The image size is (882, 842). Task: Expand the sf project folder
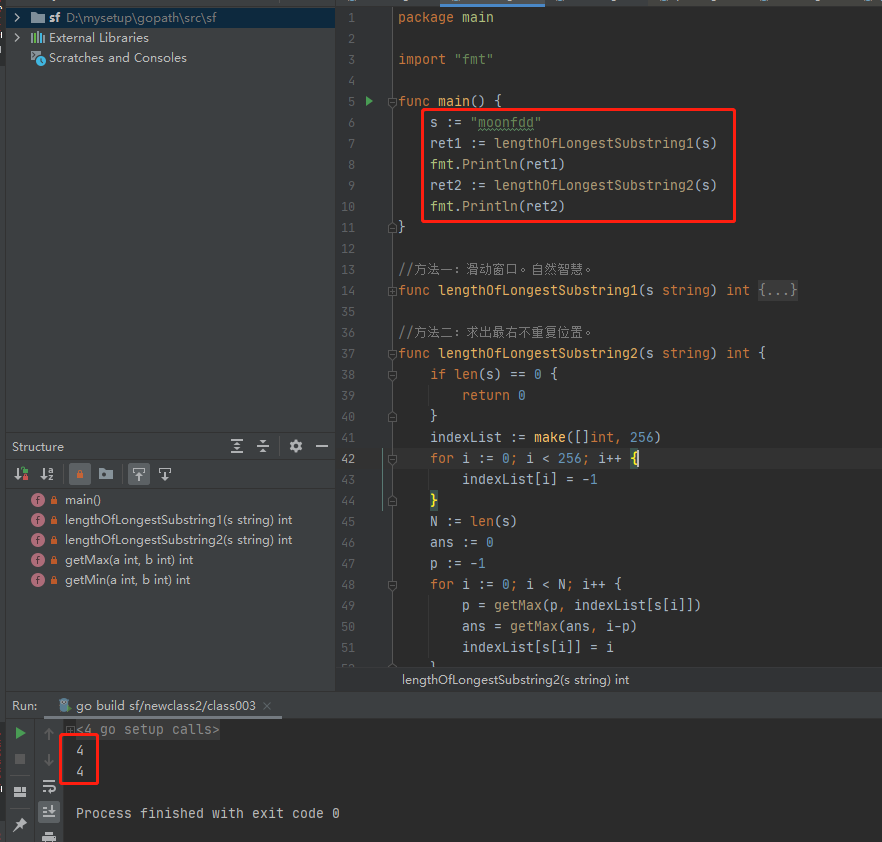tap(17, 18)
